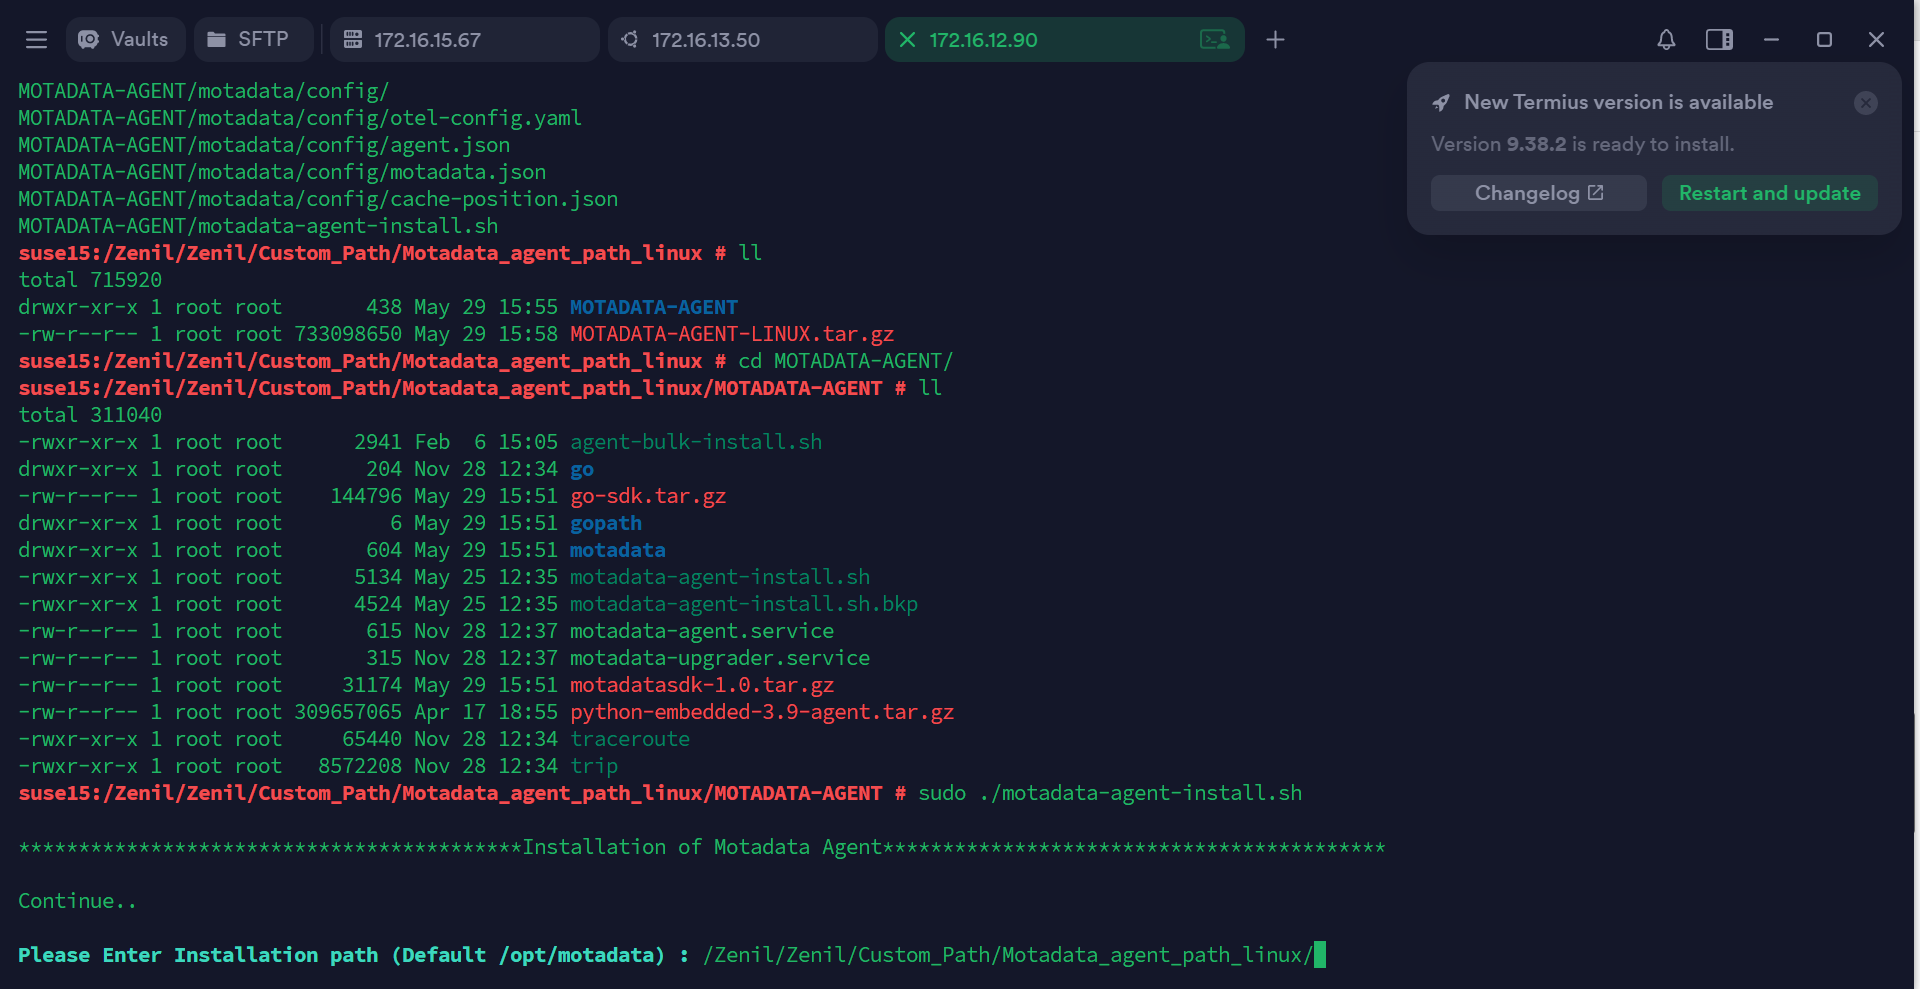
Task: Click the 'cd MOTADATA-AGENT/' command text
Action: coord(846,361)
